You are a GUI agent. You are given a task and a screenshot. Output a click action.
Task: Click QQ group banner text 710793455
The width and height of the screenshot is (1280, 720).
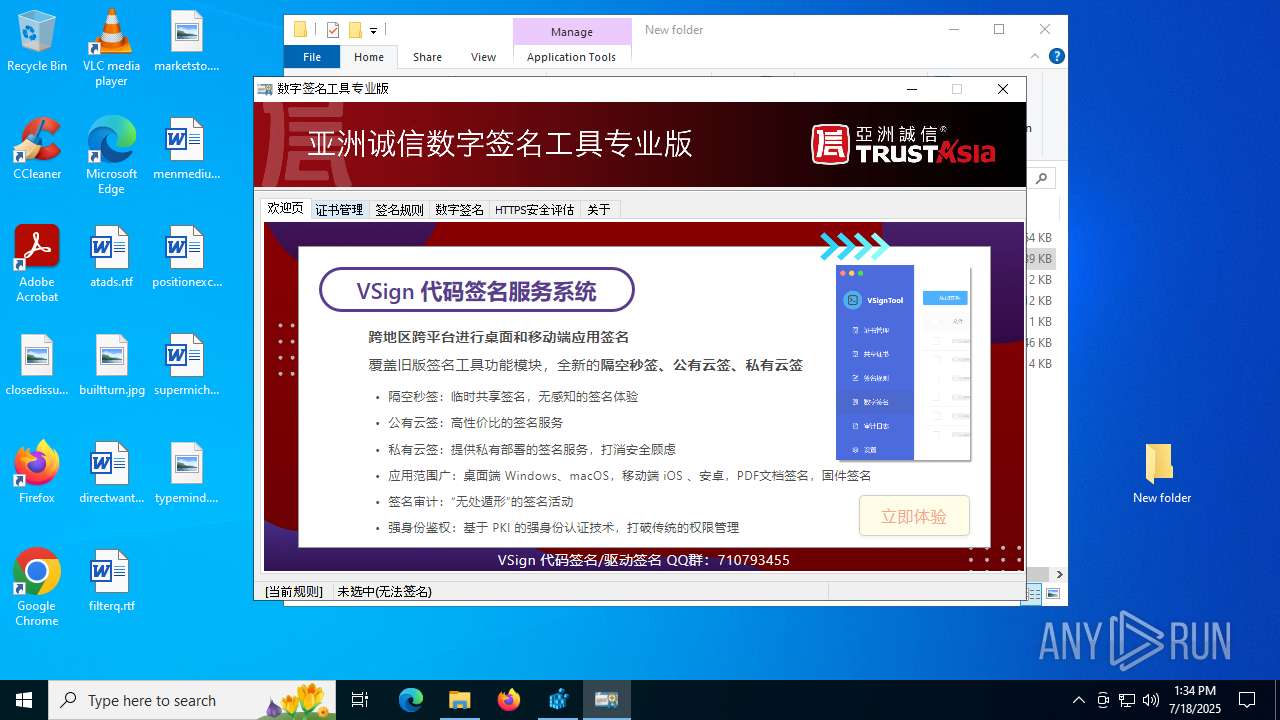[x=753, y=560]
